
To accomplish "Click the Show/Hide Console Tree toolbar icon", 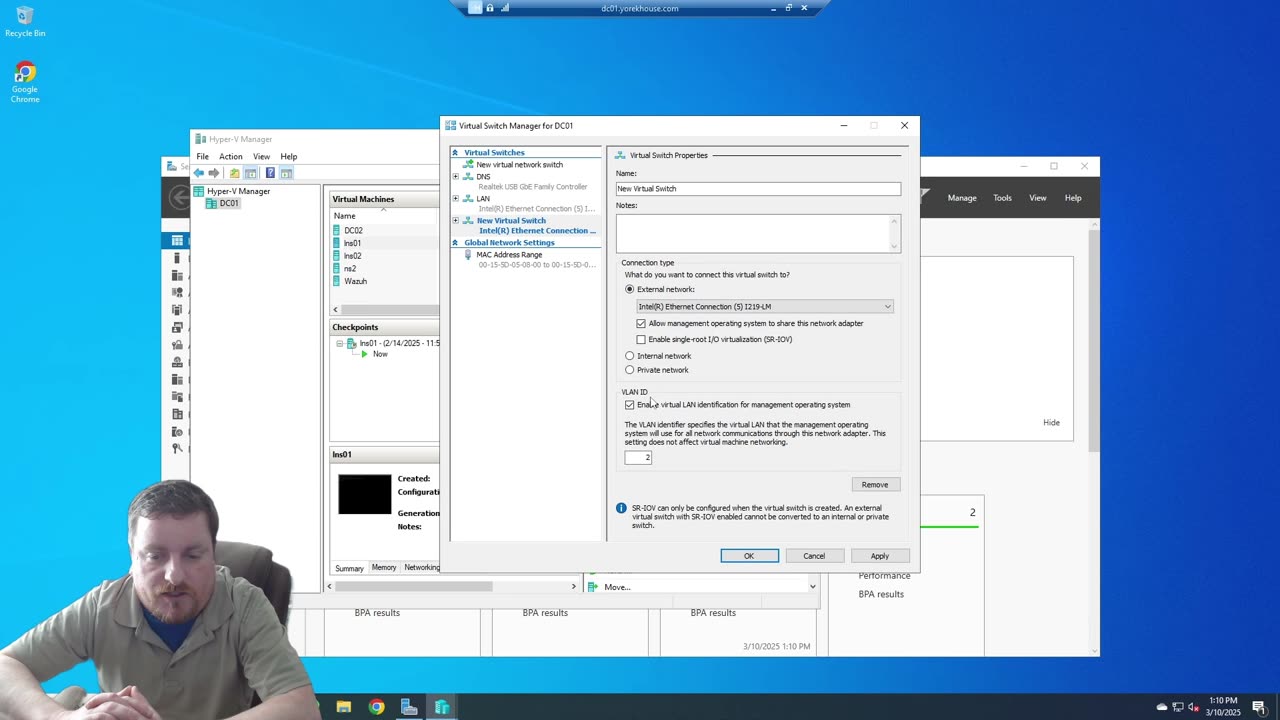I will coord(251,173).
